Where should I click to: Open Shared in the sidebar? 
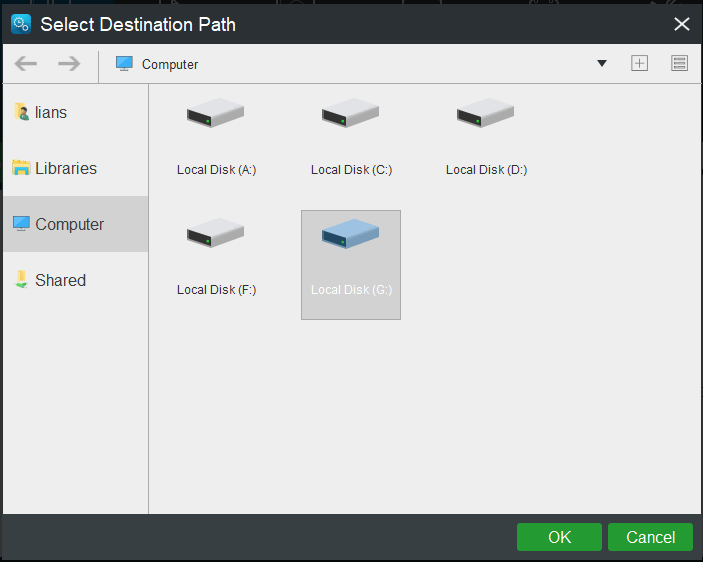[75, 280]
